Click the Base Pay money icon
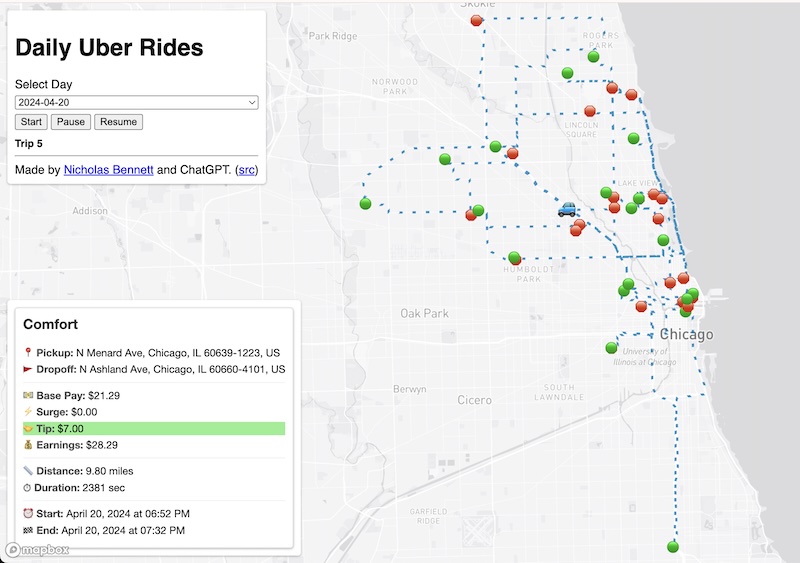This screenshot has height=563, width=800. coord(28,395)
